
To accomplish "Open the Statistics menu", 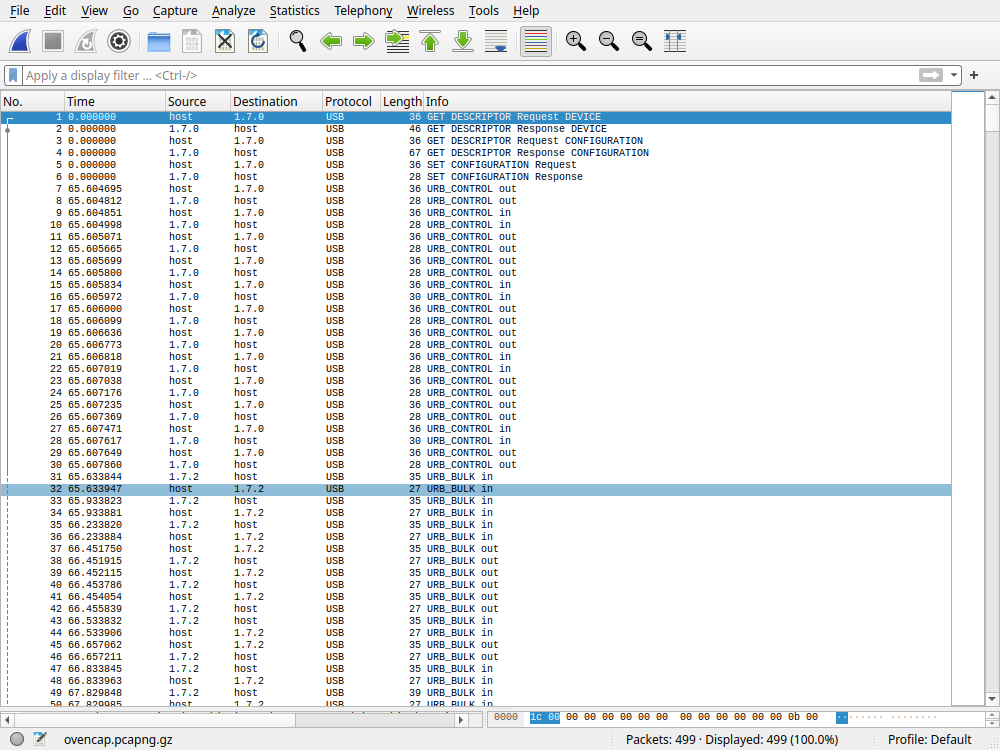I will click(x=294, y=11).
